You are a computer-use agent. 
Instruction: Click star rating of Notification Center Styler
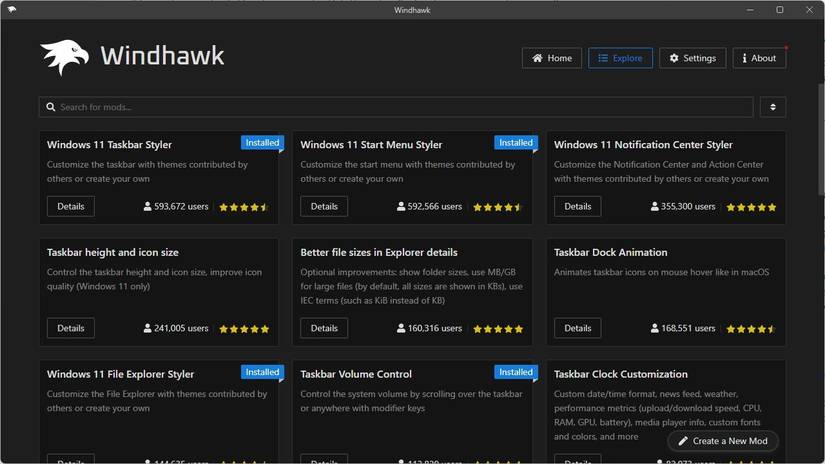pos(751,207)
